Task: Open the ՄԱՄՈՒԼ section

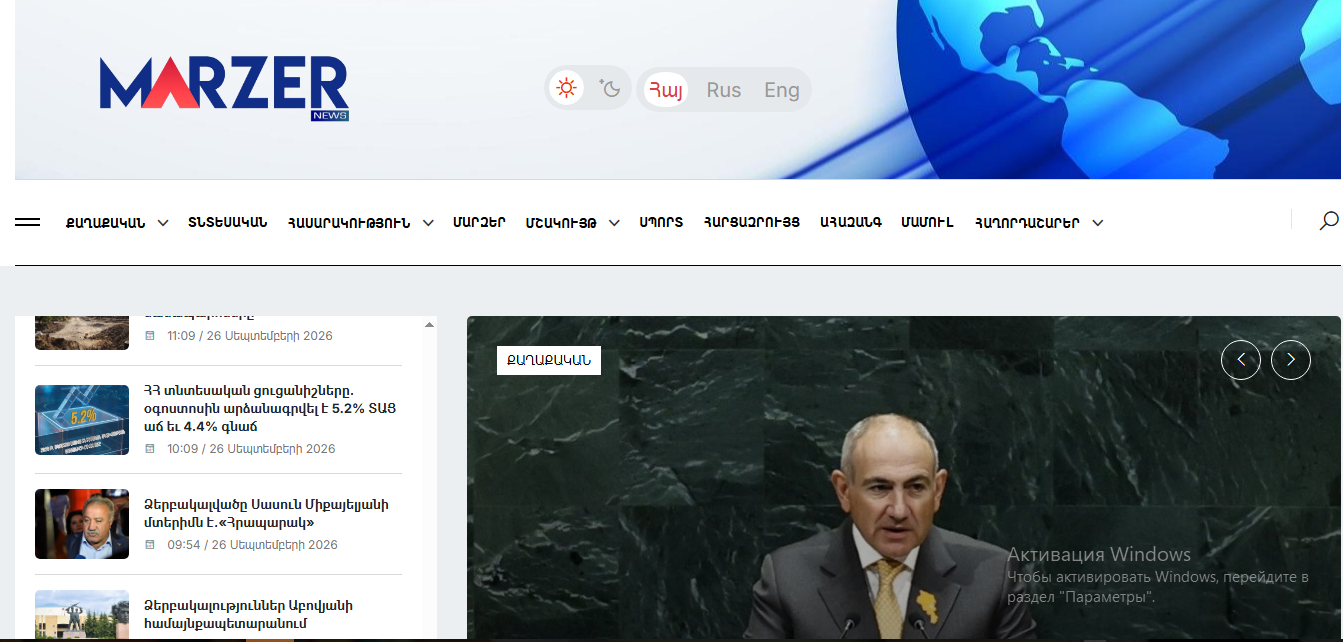Action: (928, 222)
